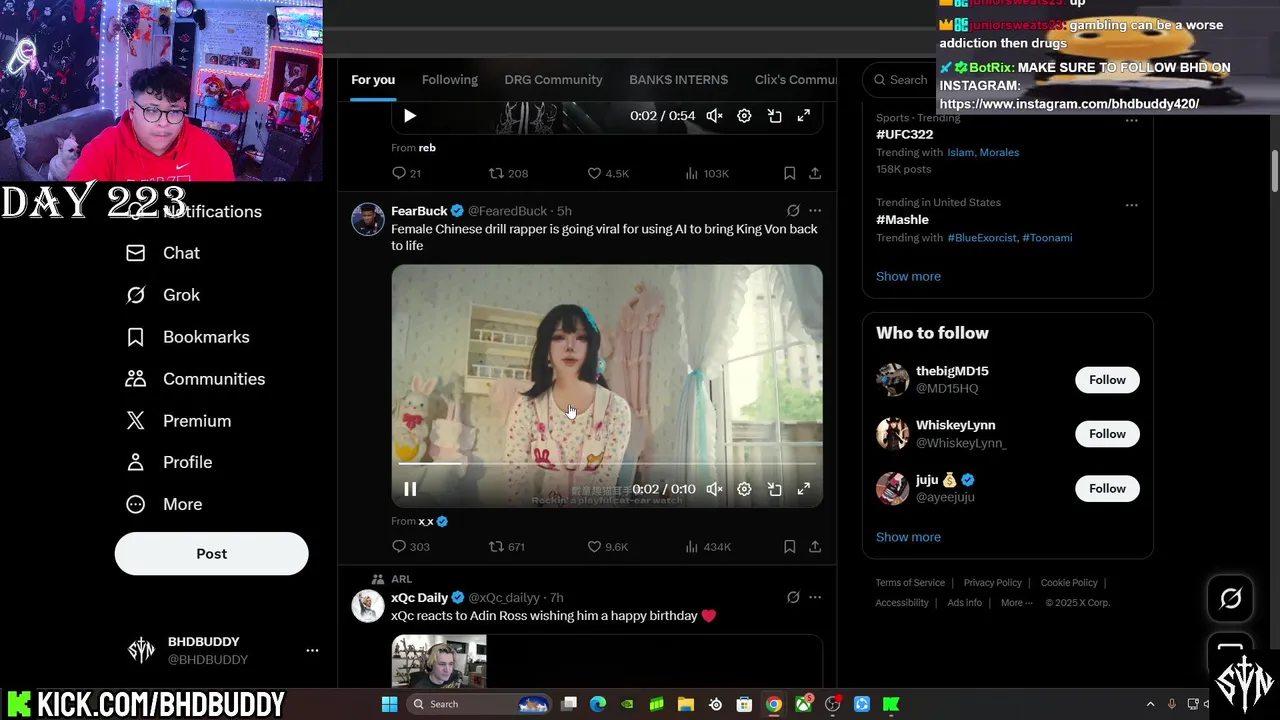Open the floating Grok button
Screen dimensions: 1280x720
(x=1230, y=598)
